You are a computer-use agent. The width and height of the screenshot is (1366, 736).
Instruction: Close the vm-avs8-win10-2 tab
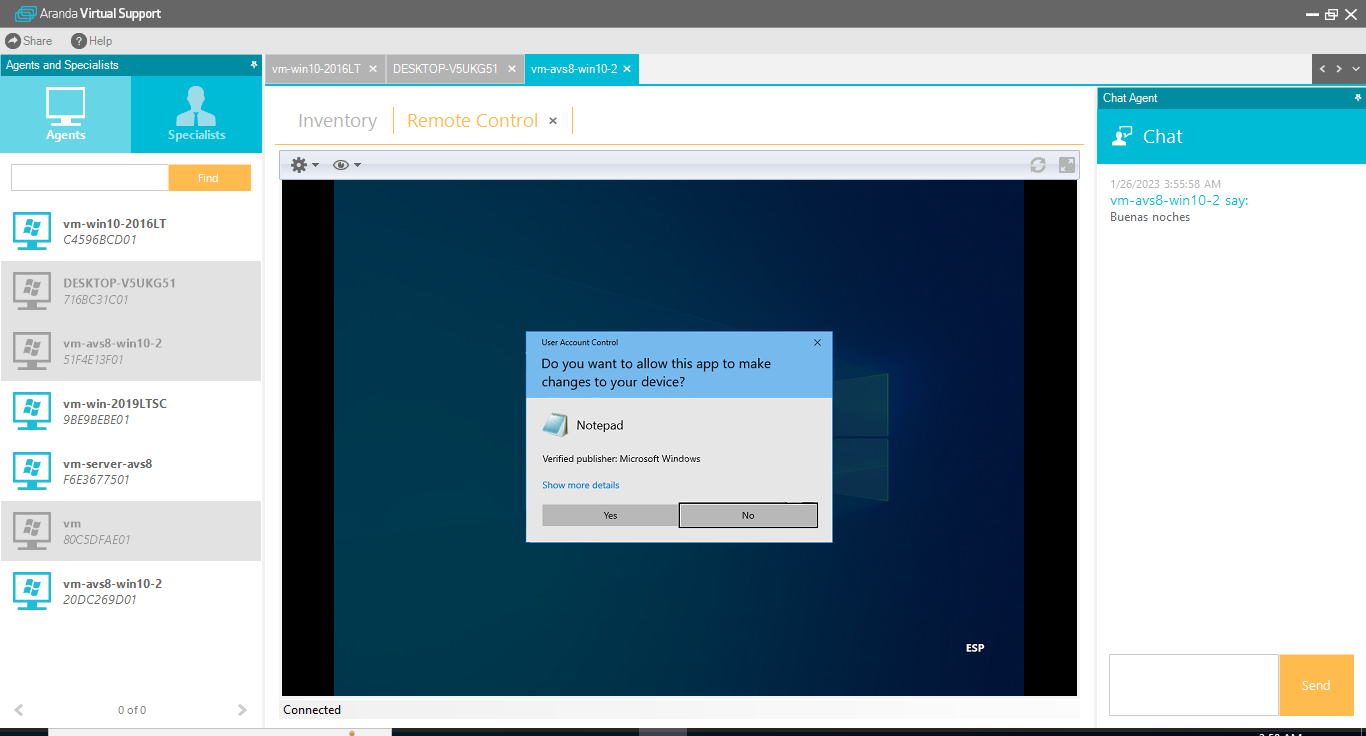point(627,69)
